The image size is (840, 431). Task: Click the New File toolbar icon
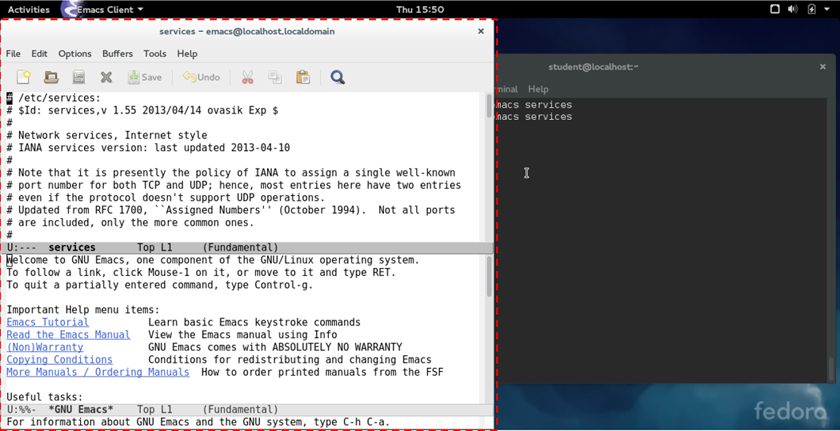point(23,77)
